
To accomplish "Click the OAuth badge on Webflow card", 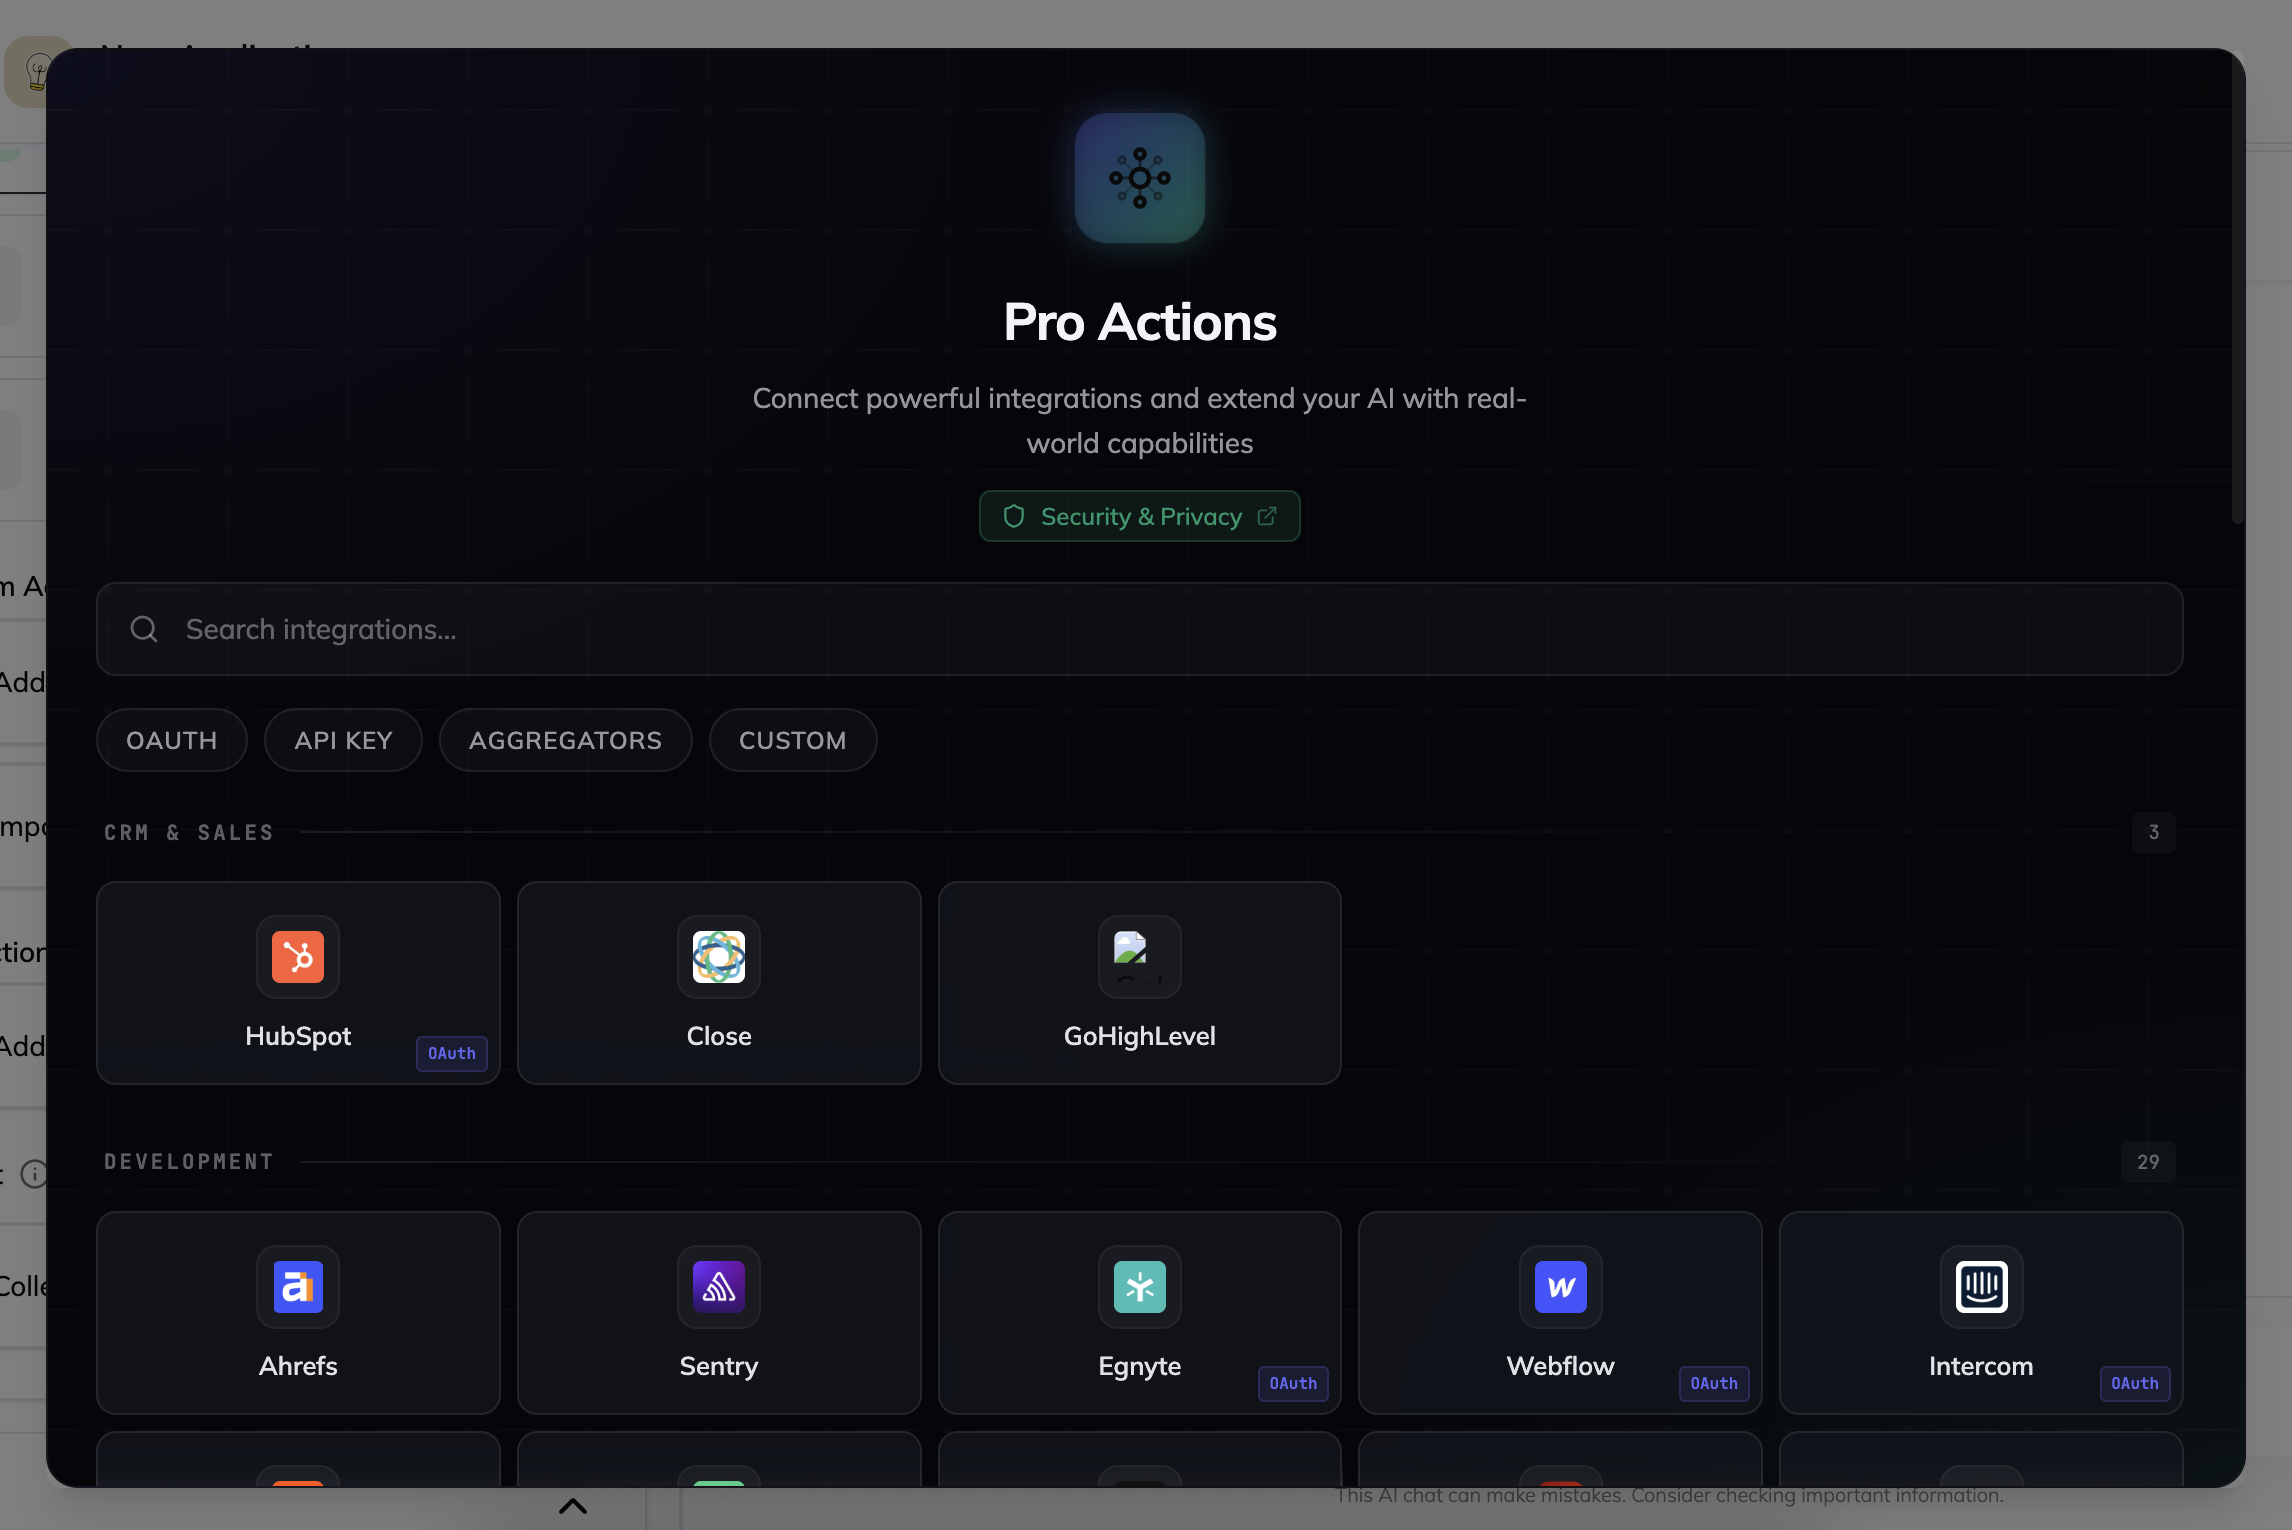I will pyautogui.click(x=1713, y=1383).
